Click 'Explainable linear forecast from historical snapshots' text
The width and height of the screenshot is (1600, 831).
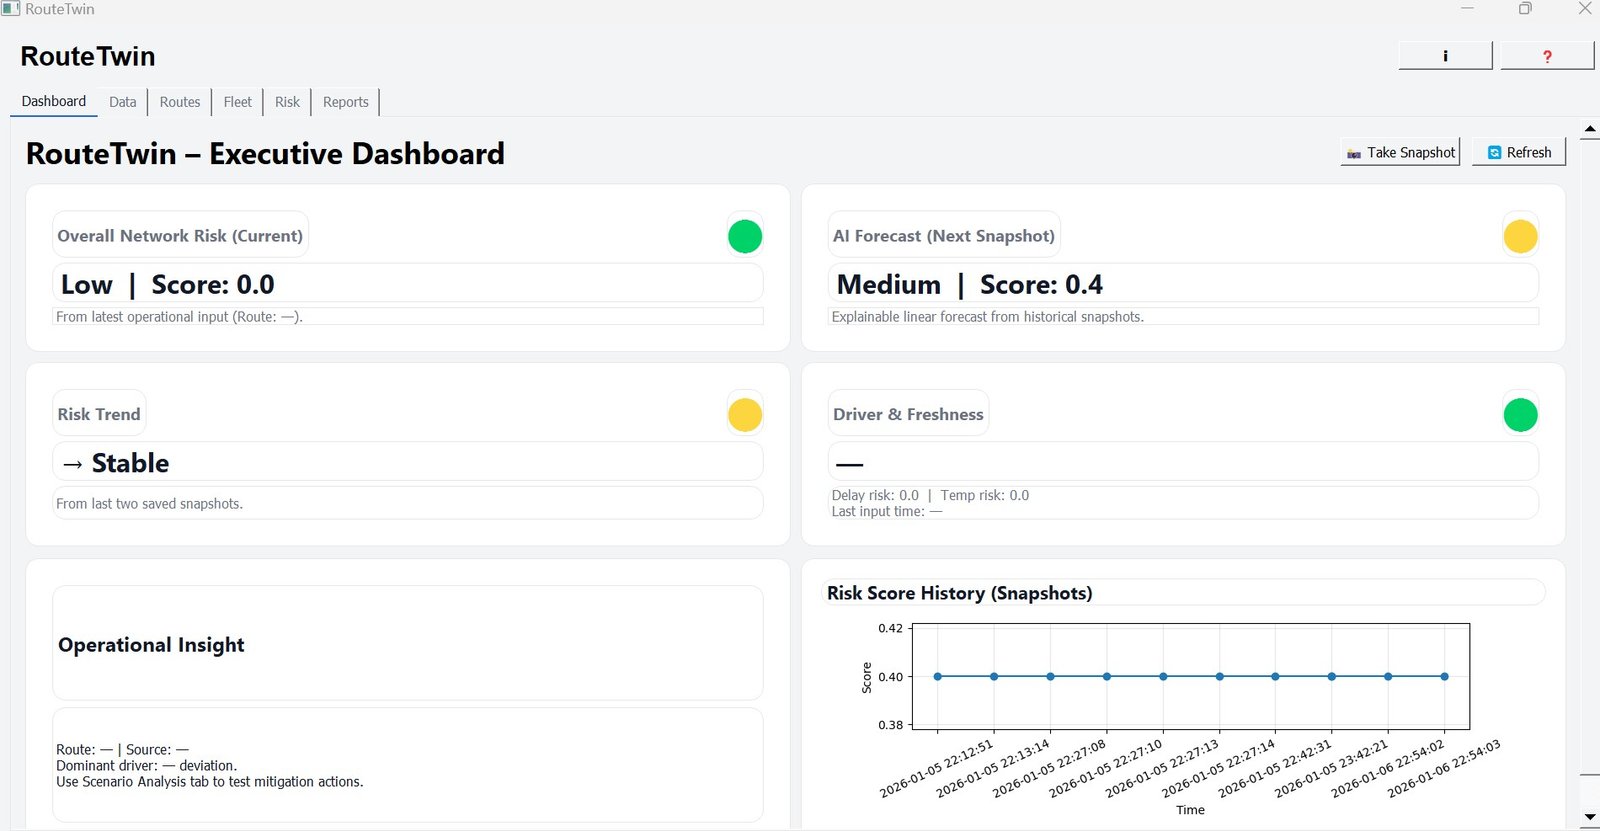click(987, 317)
